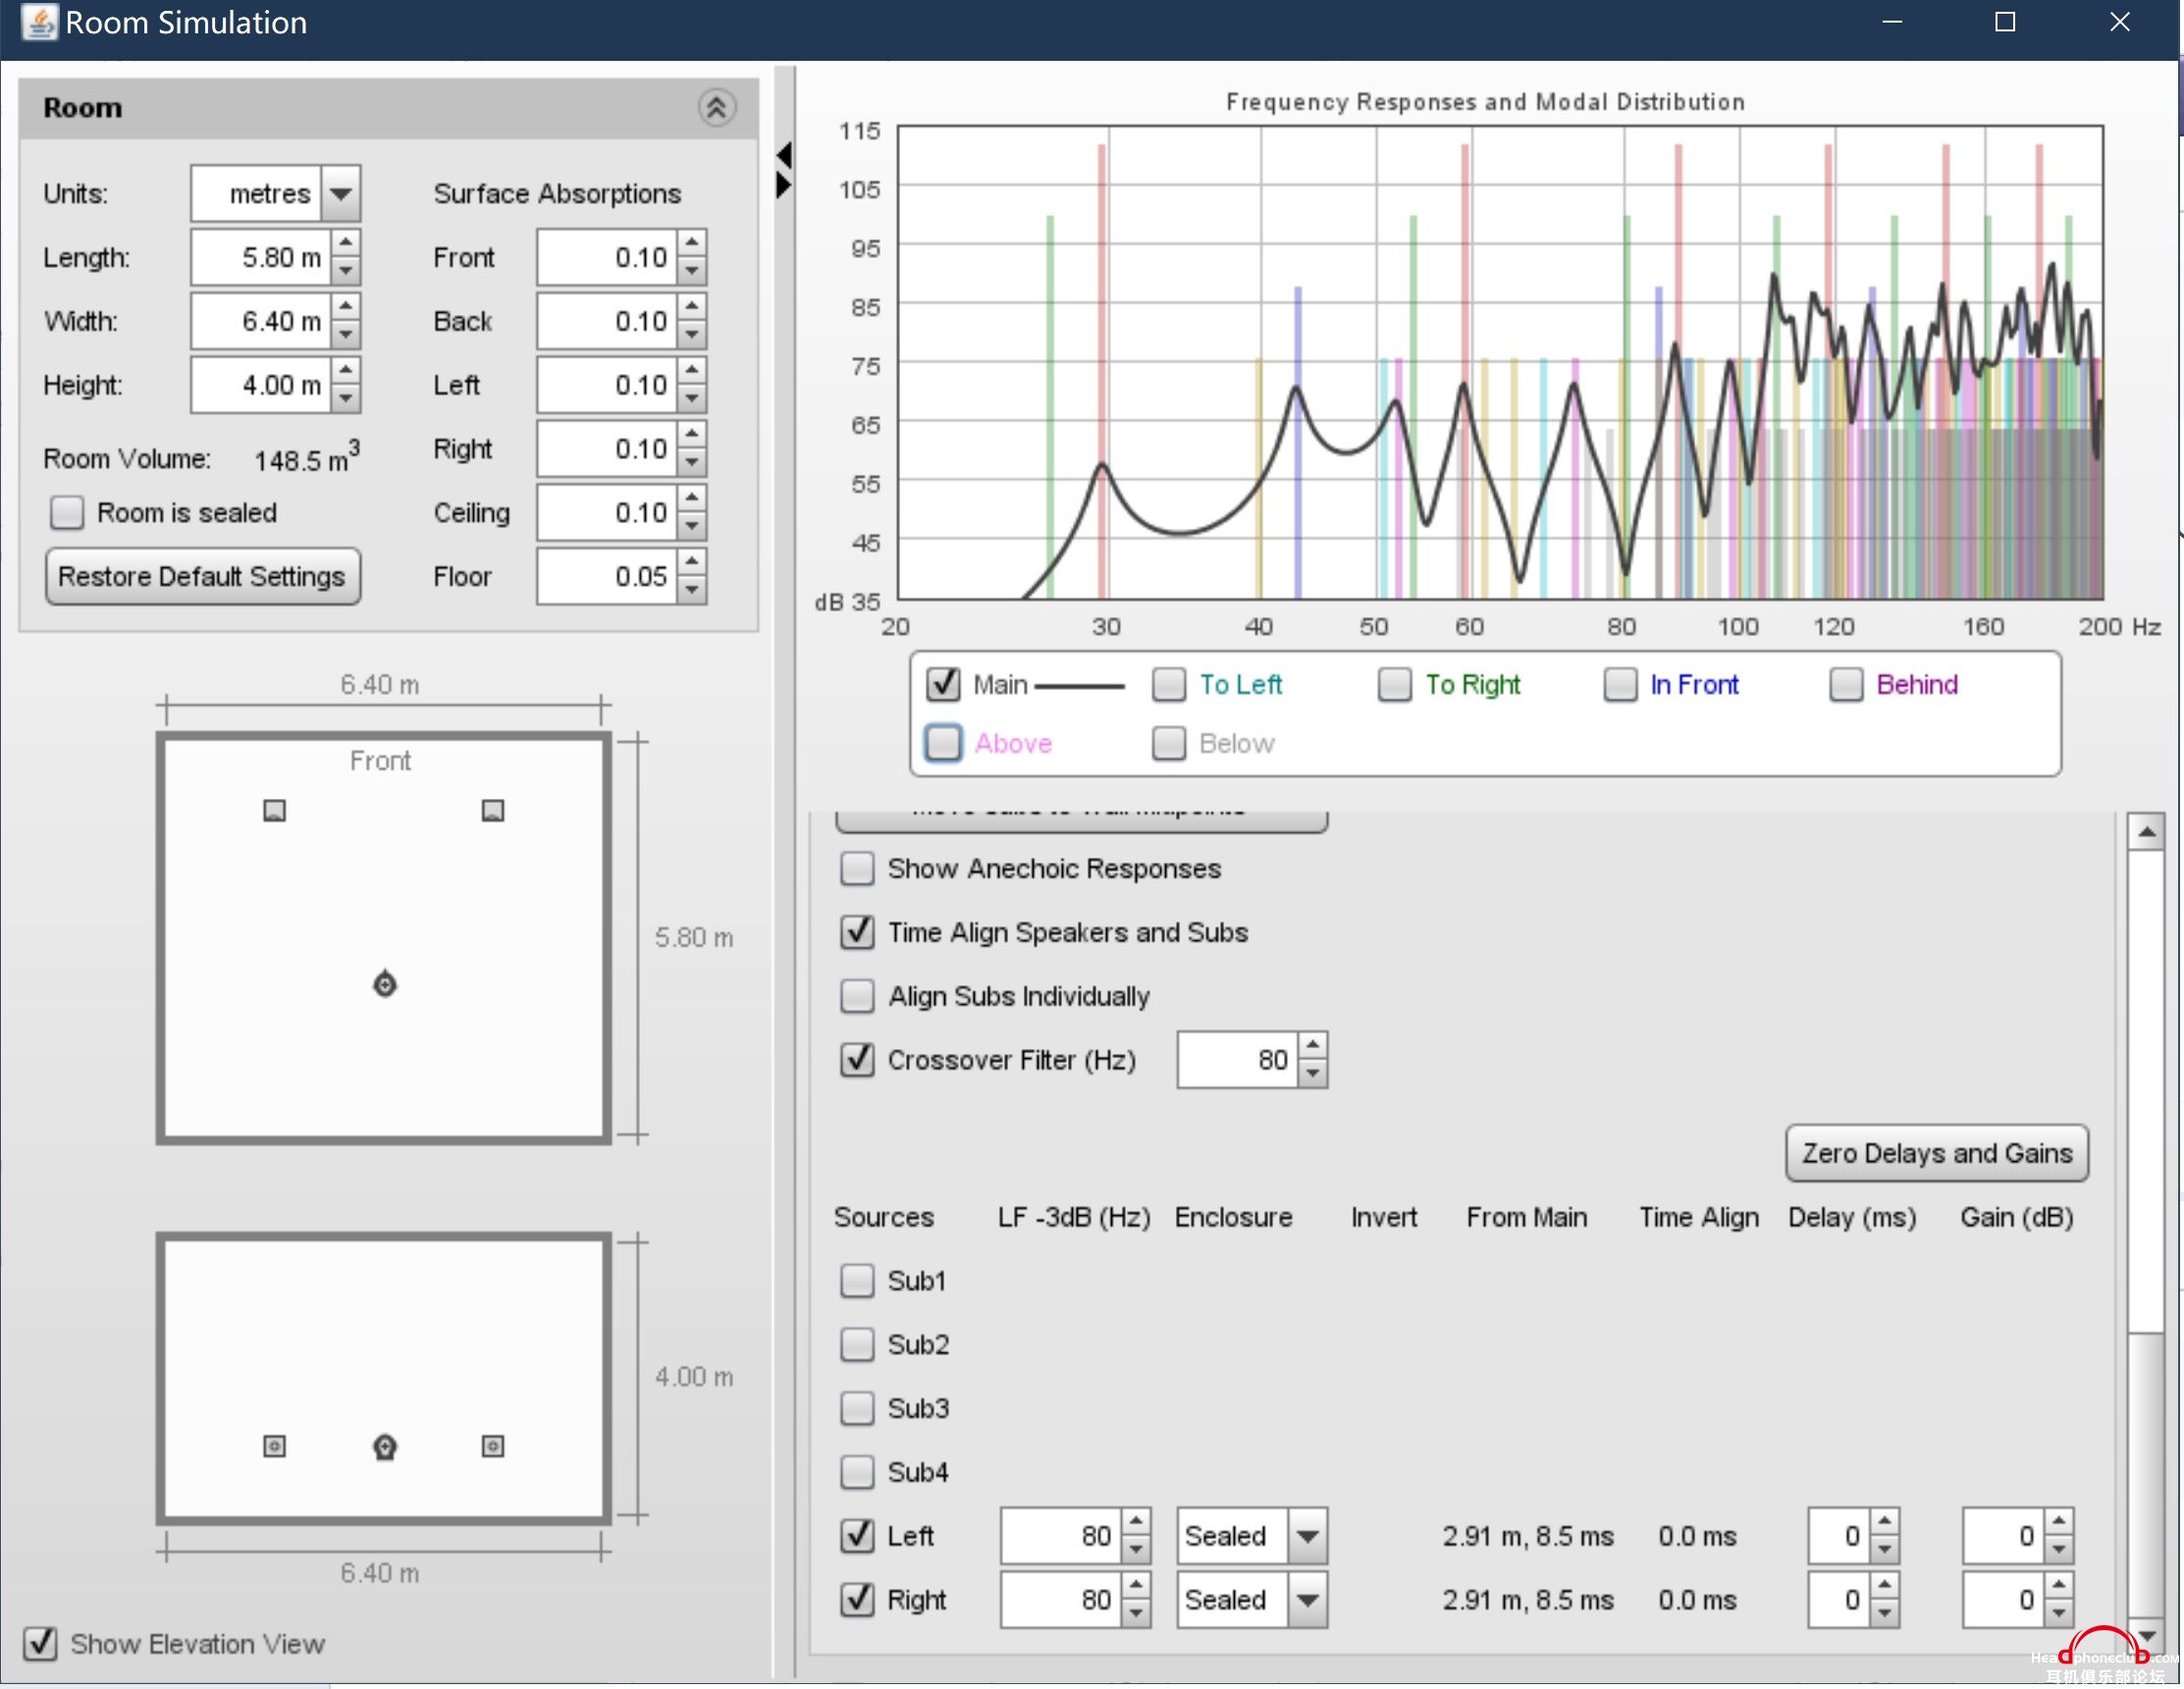Click the partially visible button above Show Anechoic Responses
The height and width of the screenshot is (1689, 2184).
coord(1081,820)
